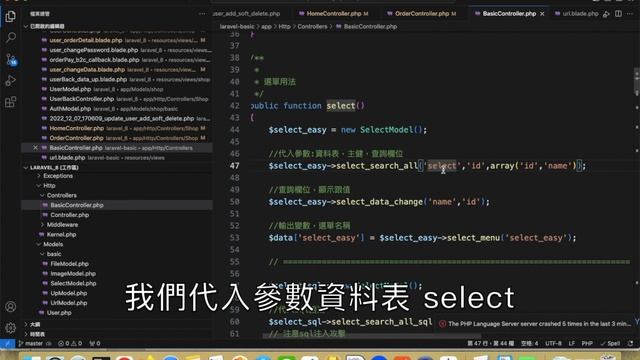
Task: Collapse the Controllers folder
Action: coord(61,196)
